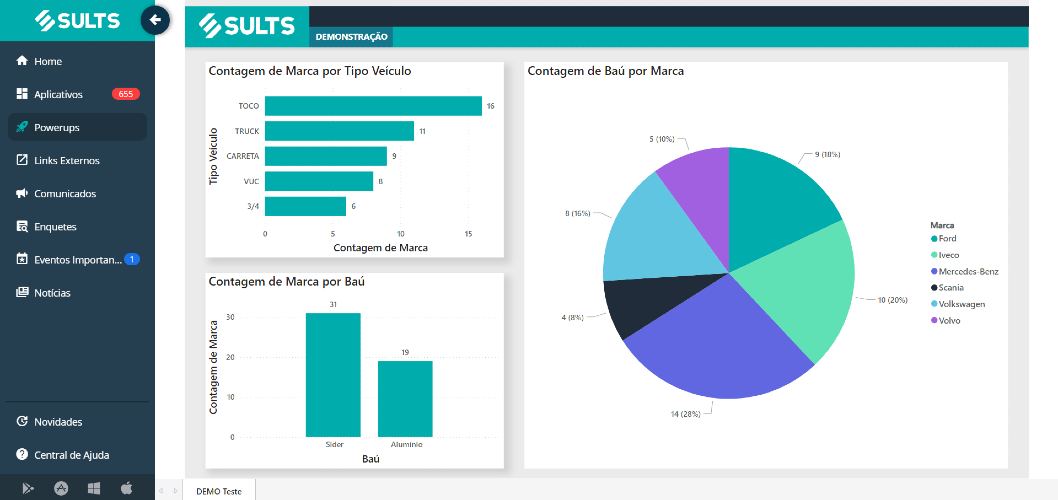Image resolution: width=1058 pixels, height=500 pixels.
Task: Click the Apple macOS icon
Action: click(126, 489)
